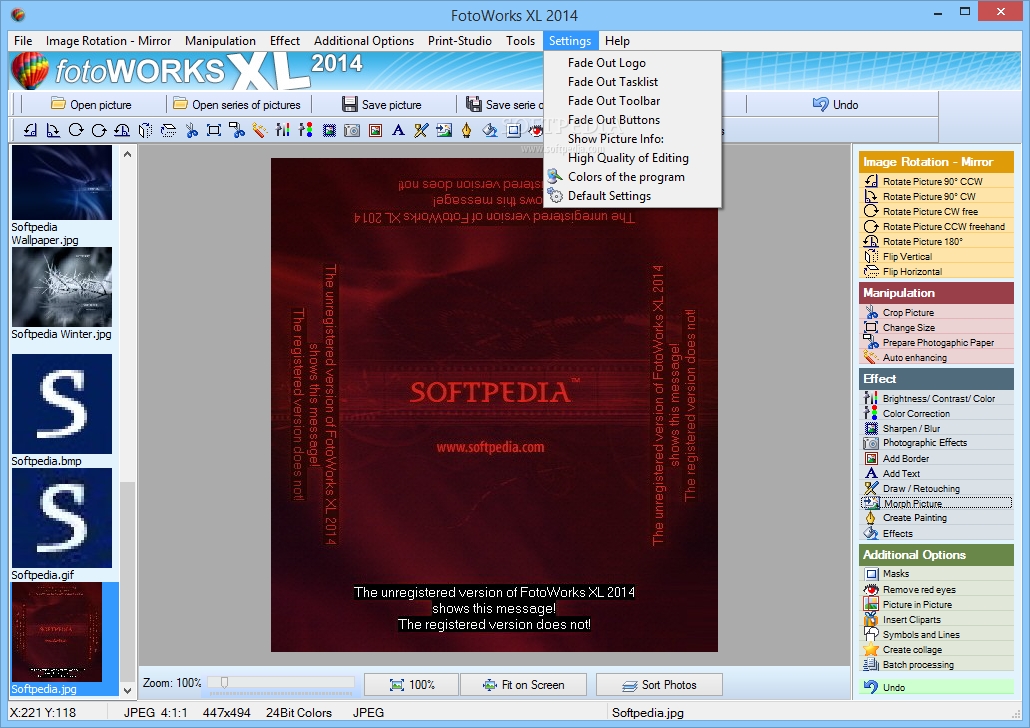Toggle Fade Out Buttons setting
Screen dimensions: 1030x728
point(633,120)
